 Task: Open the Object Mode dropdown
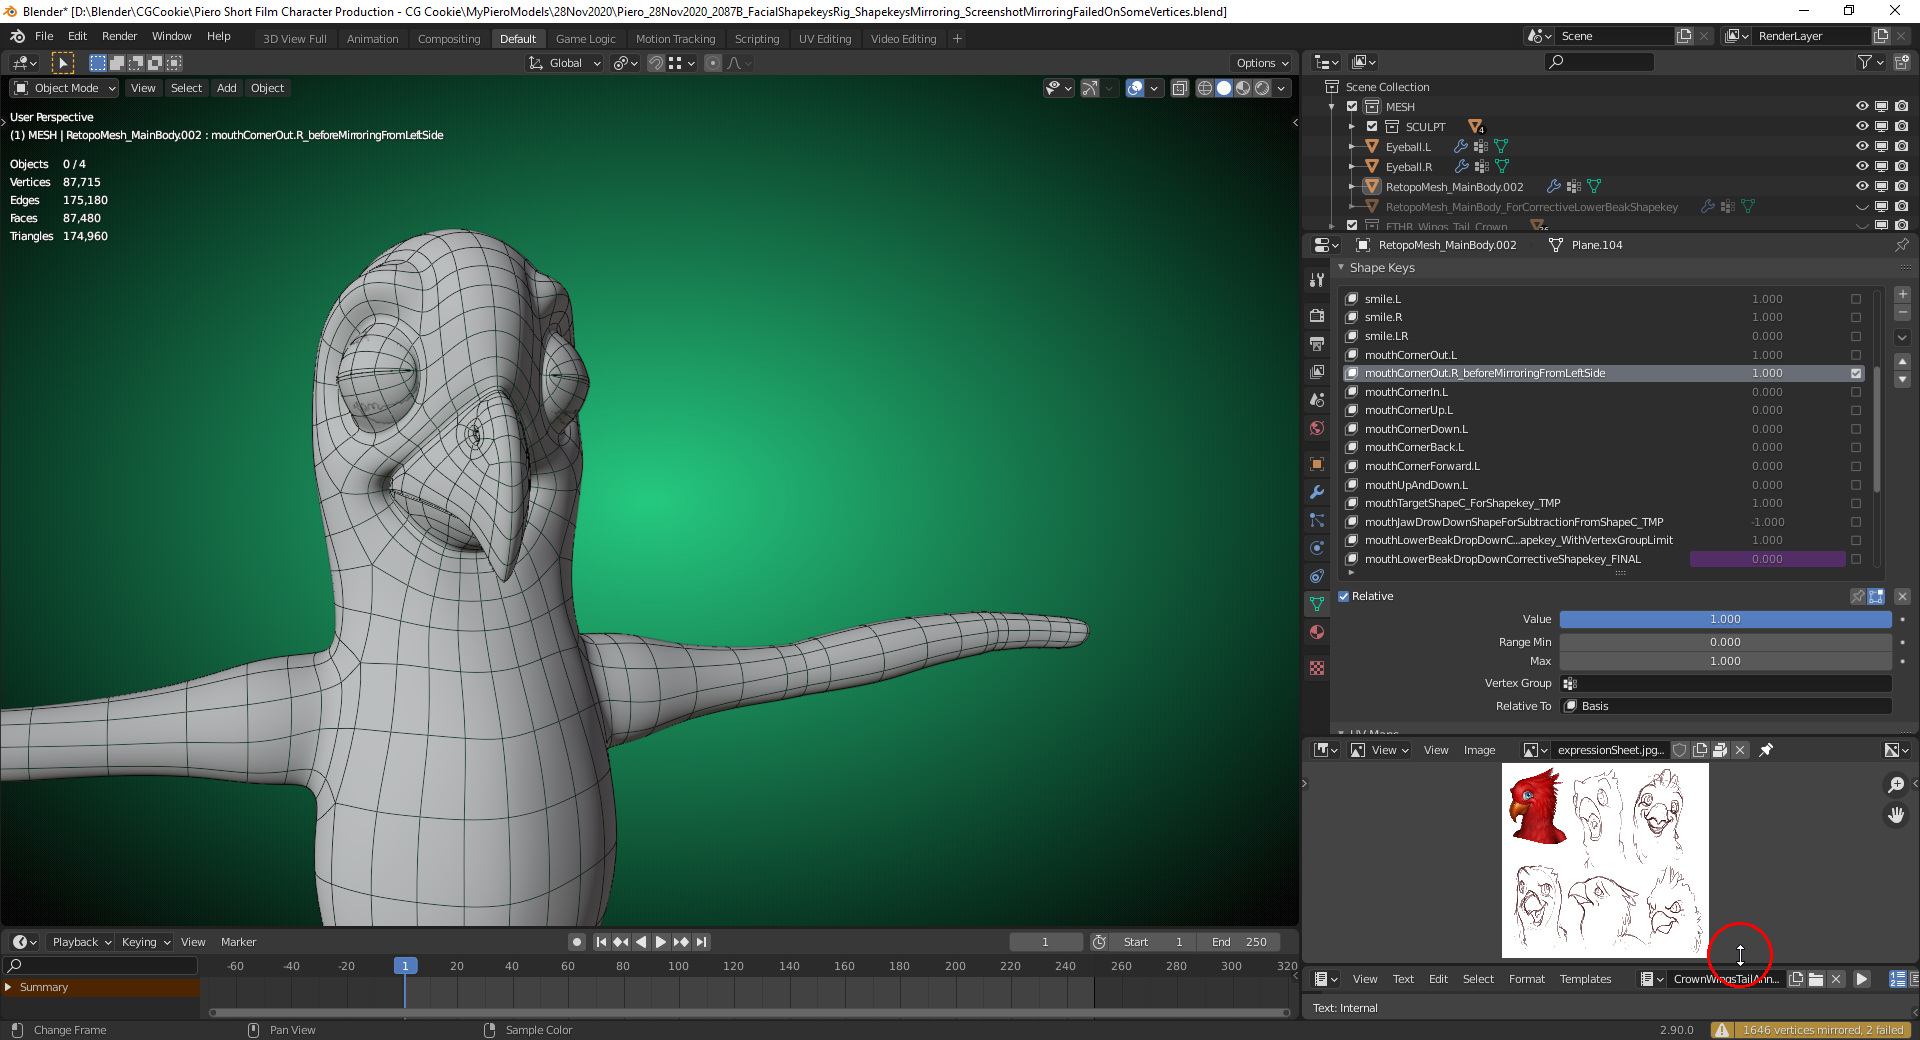pyautogui.click(x=65, y=88)
